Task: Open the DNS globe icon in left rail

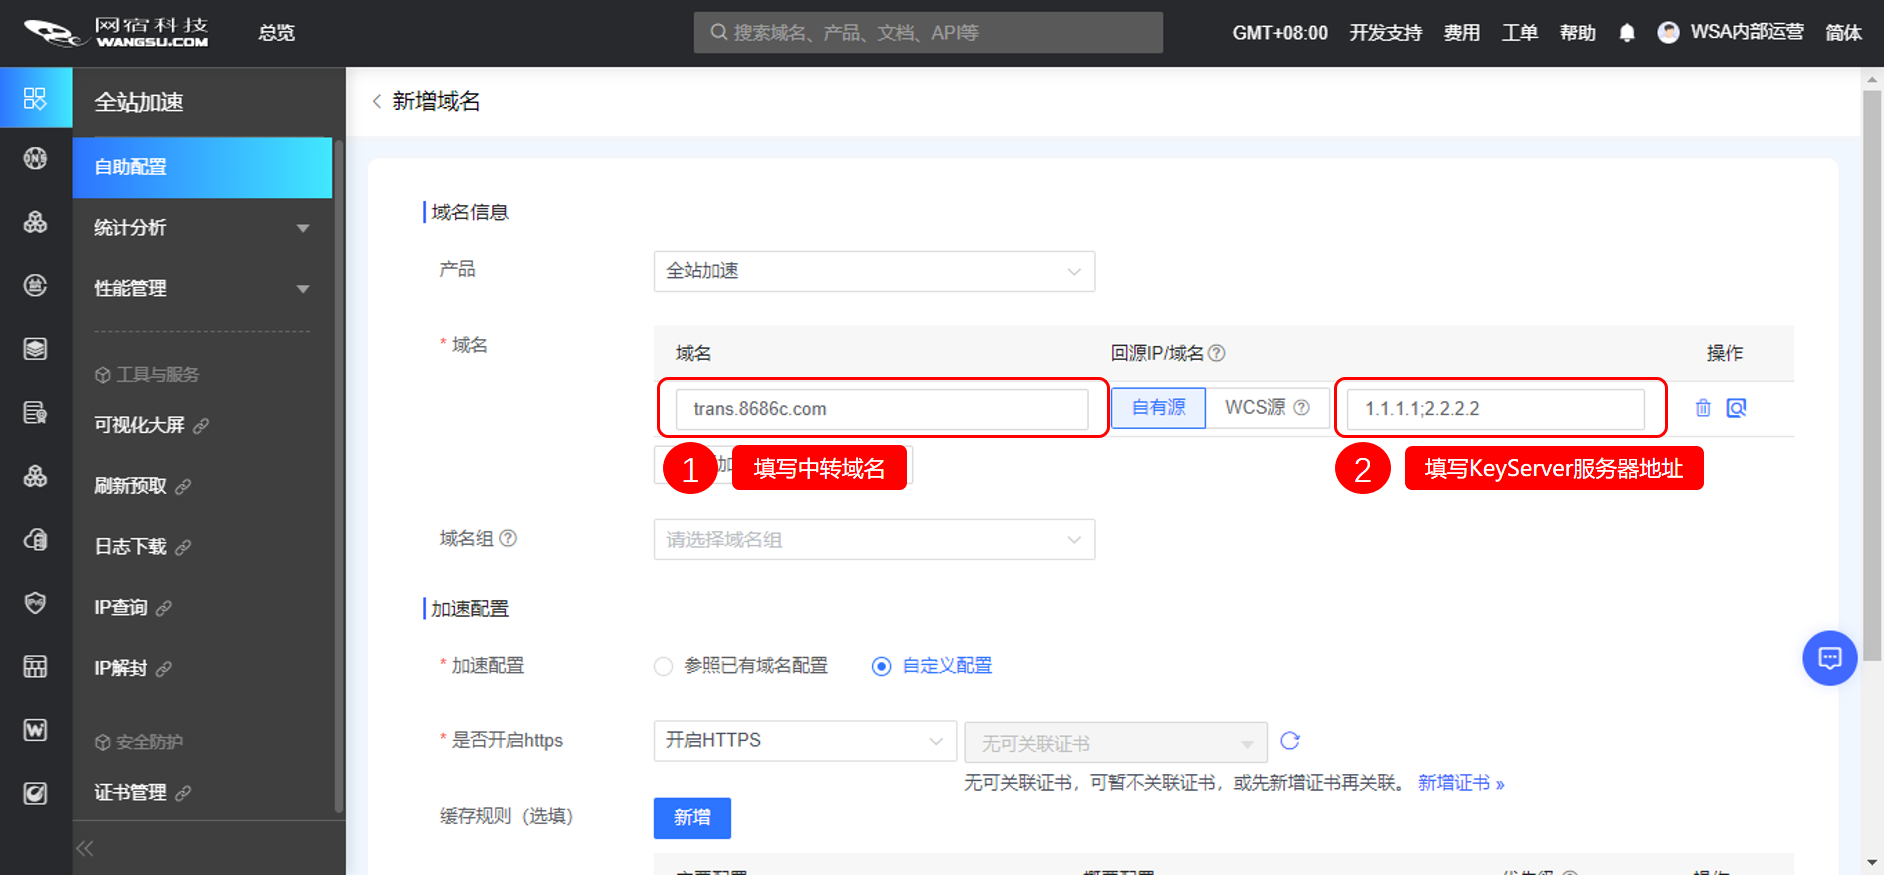Action: [x=35, y=158]
